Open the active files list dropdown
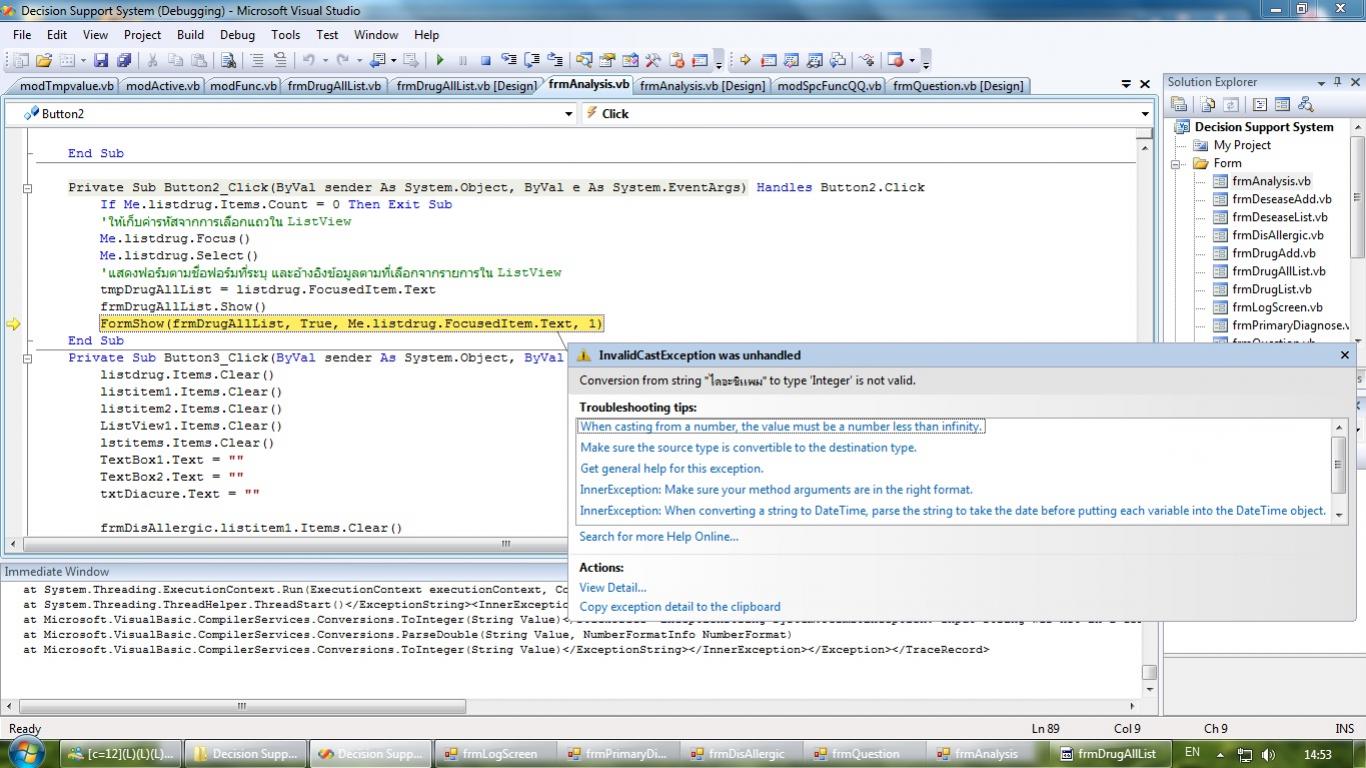The image size is (1366, 768). [x=1126, y=85]
